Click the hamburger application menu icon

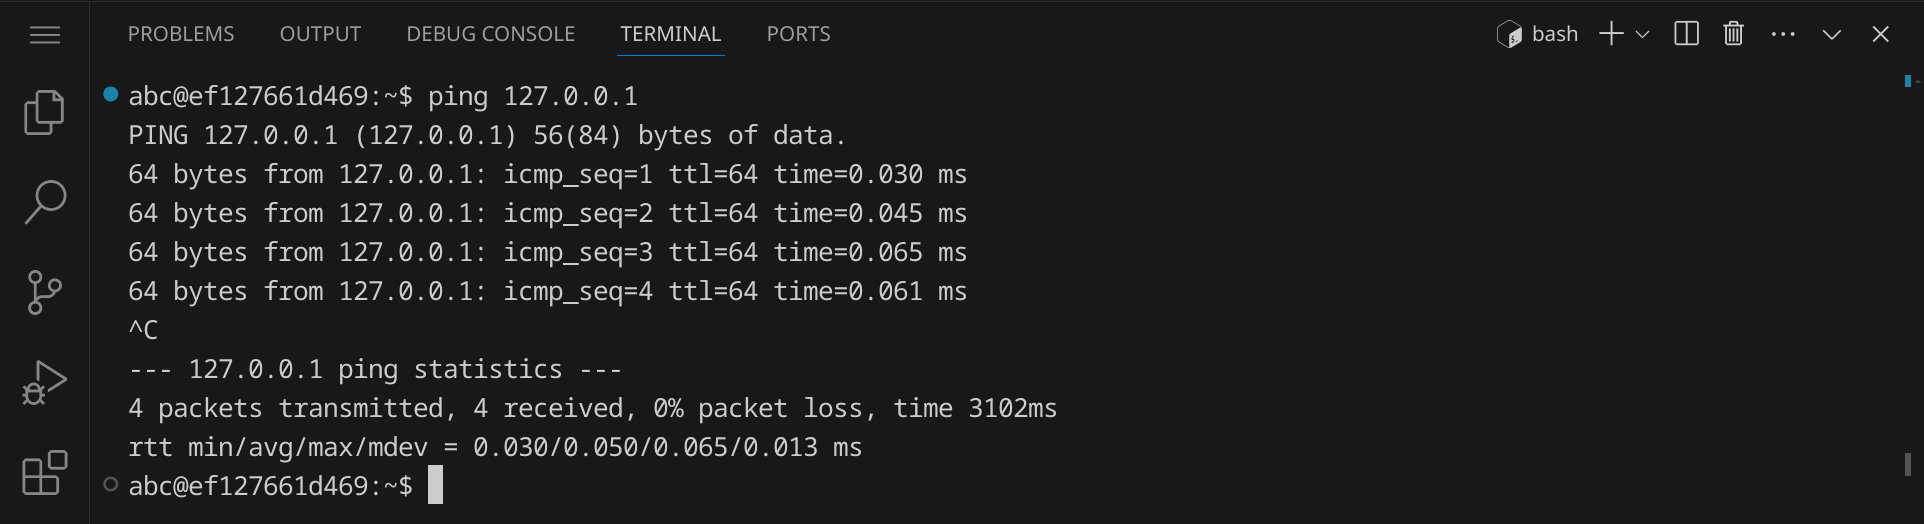[45, 35]
